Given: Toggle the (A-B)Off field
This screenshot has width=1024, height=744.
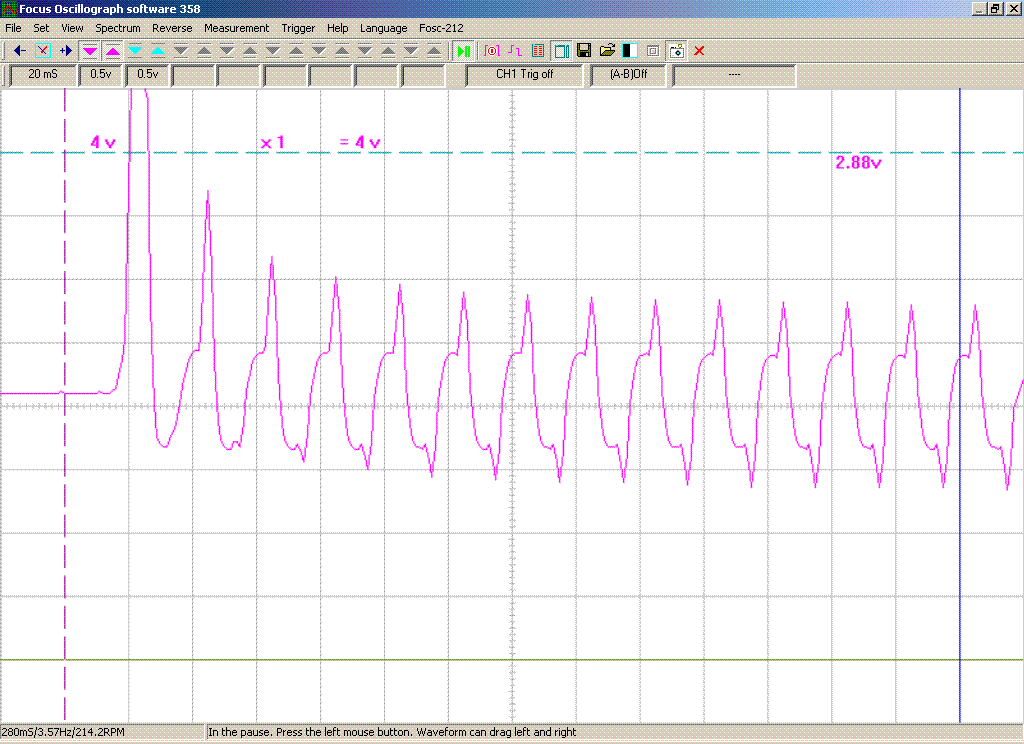Looking at the screenshot, I should [x=628, y=74].
